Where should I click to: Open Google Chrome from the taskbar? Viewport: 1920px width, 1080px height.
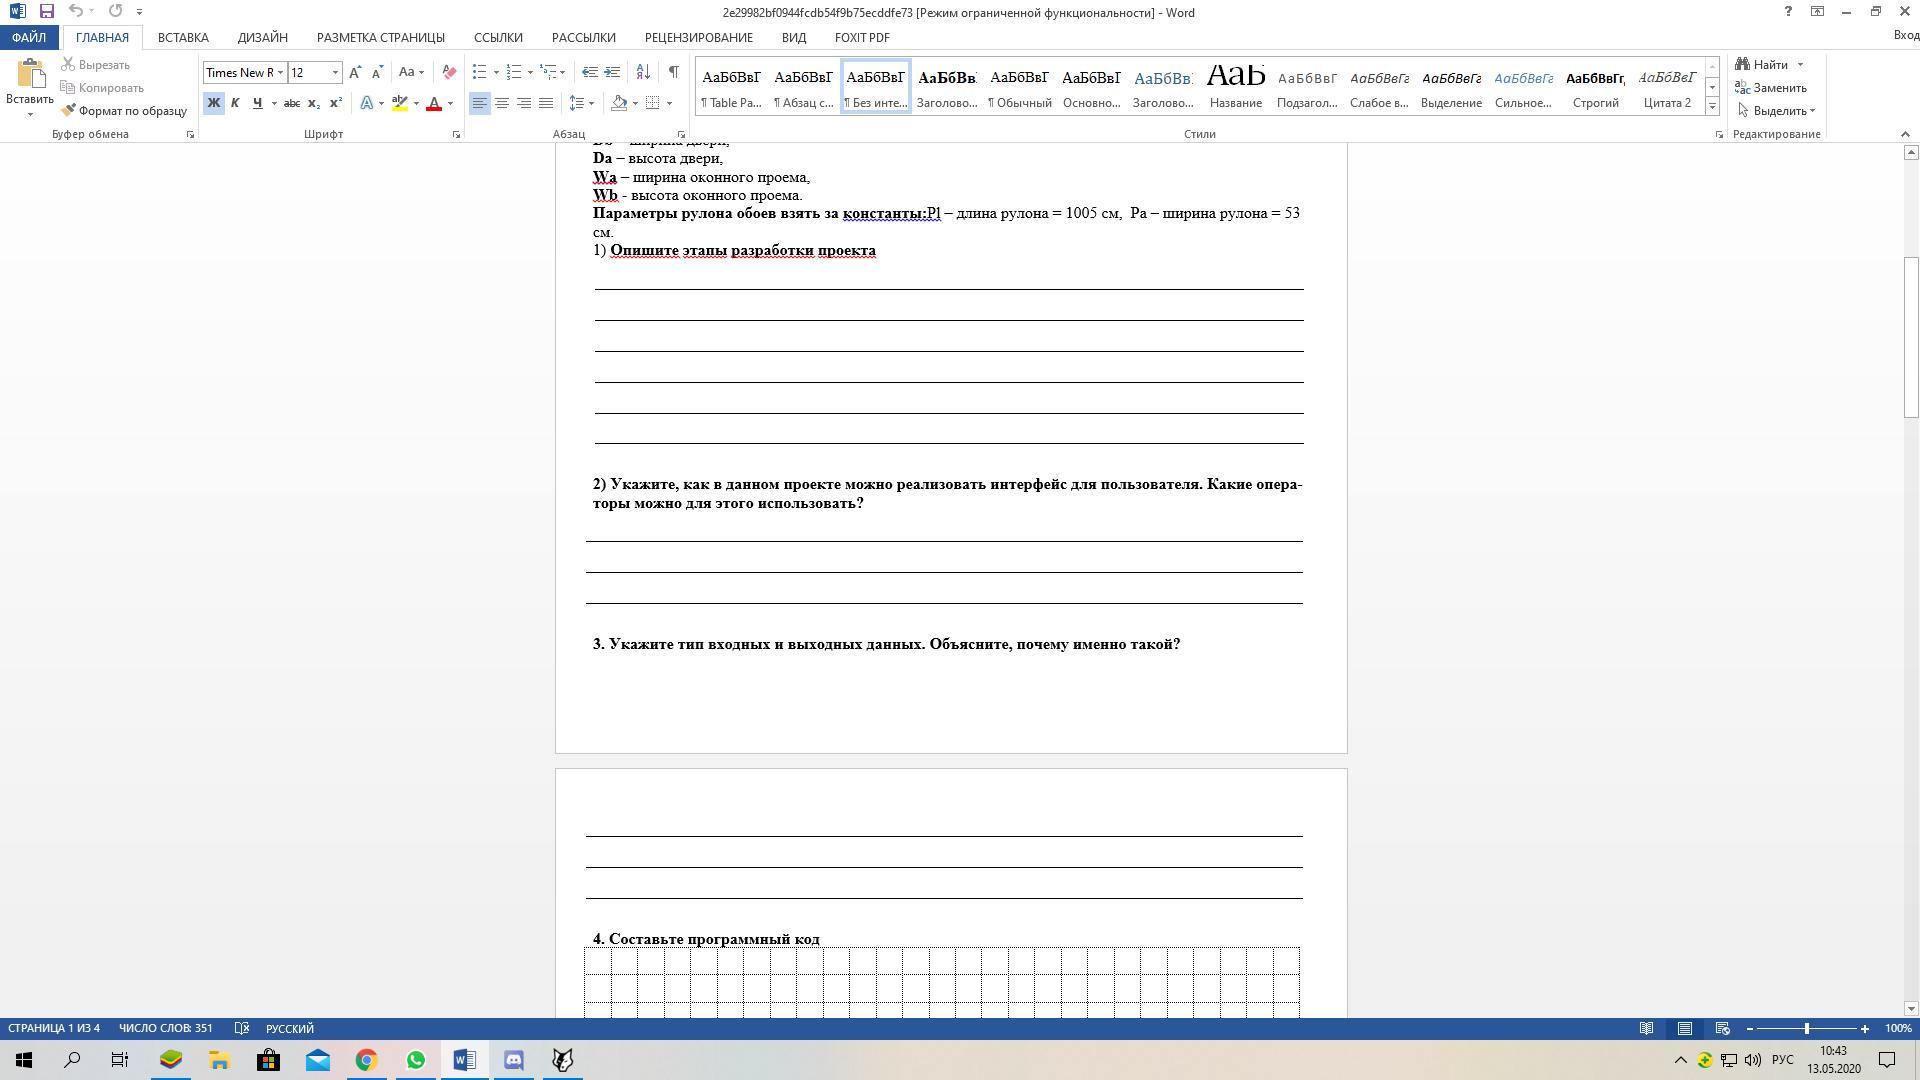pos(366,1060)
